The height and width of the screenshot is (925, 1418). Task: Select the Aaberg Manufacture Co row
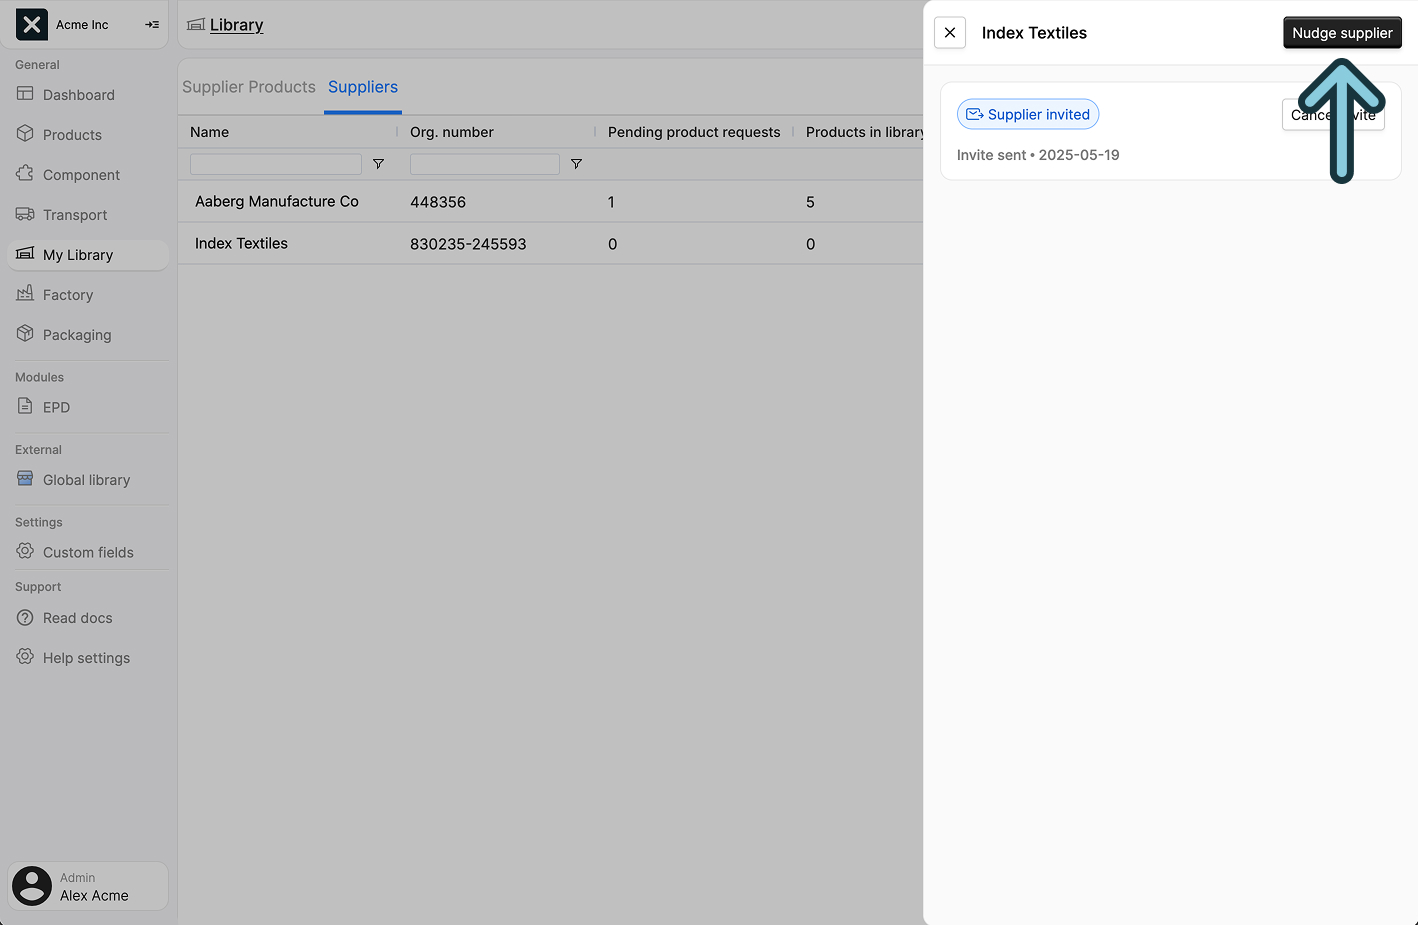tap(276, 202)
